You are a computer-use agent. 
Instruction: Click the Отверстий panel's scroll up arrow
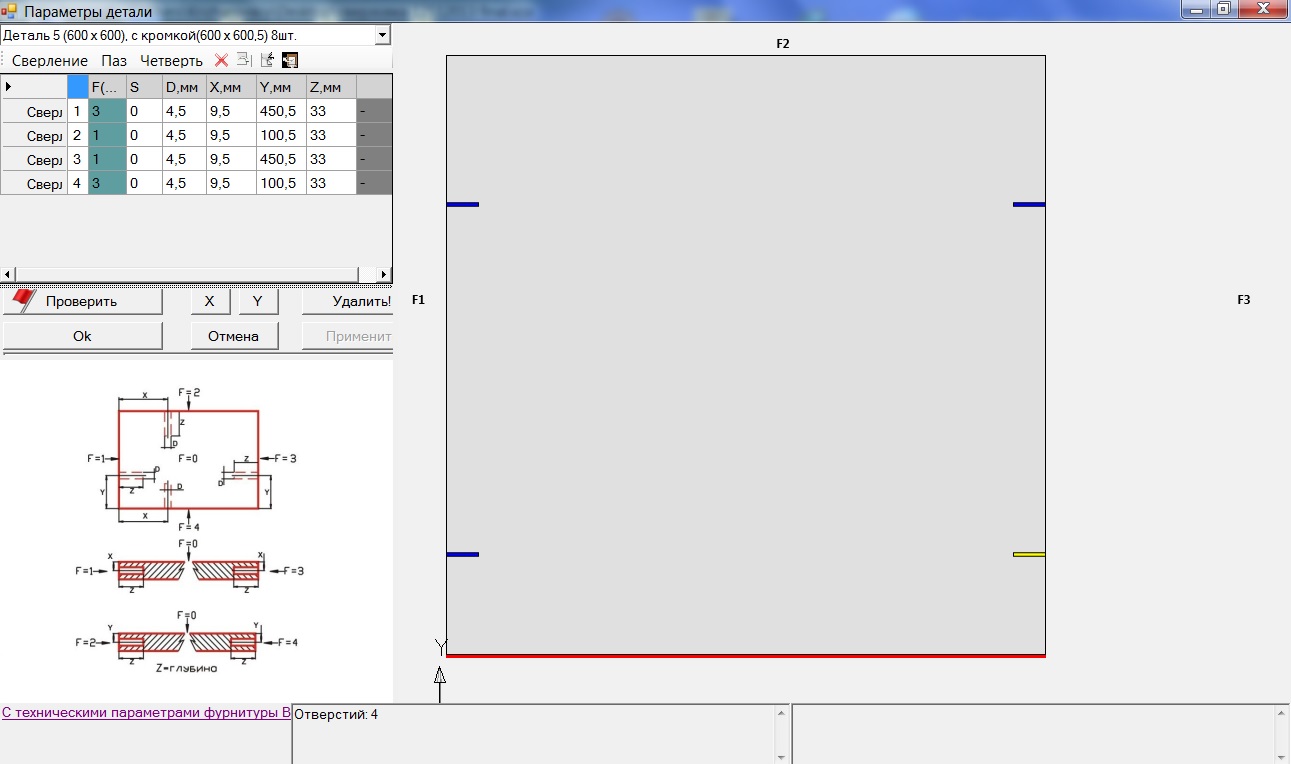(782, 714)
